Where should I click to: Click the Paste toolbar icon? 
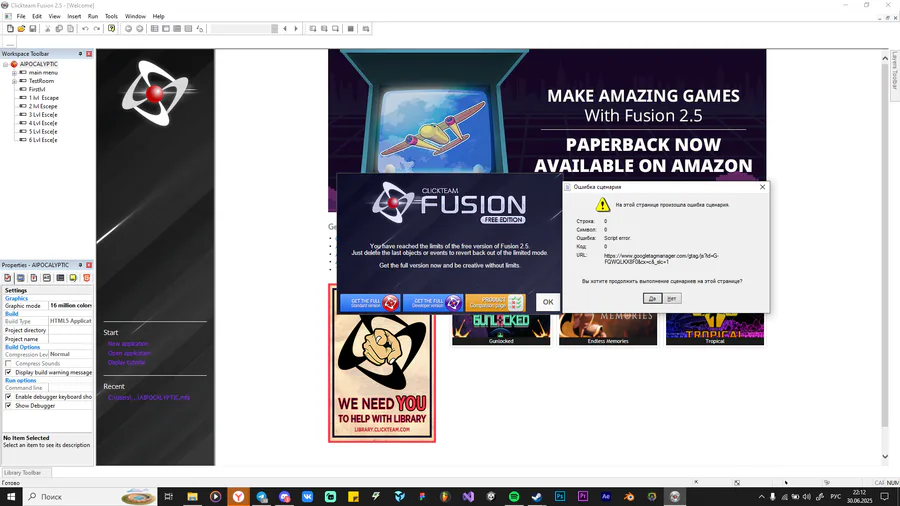click(71, 29)
